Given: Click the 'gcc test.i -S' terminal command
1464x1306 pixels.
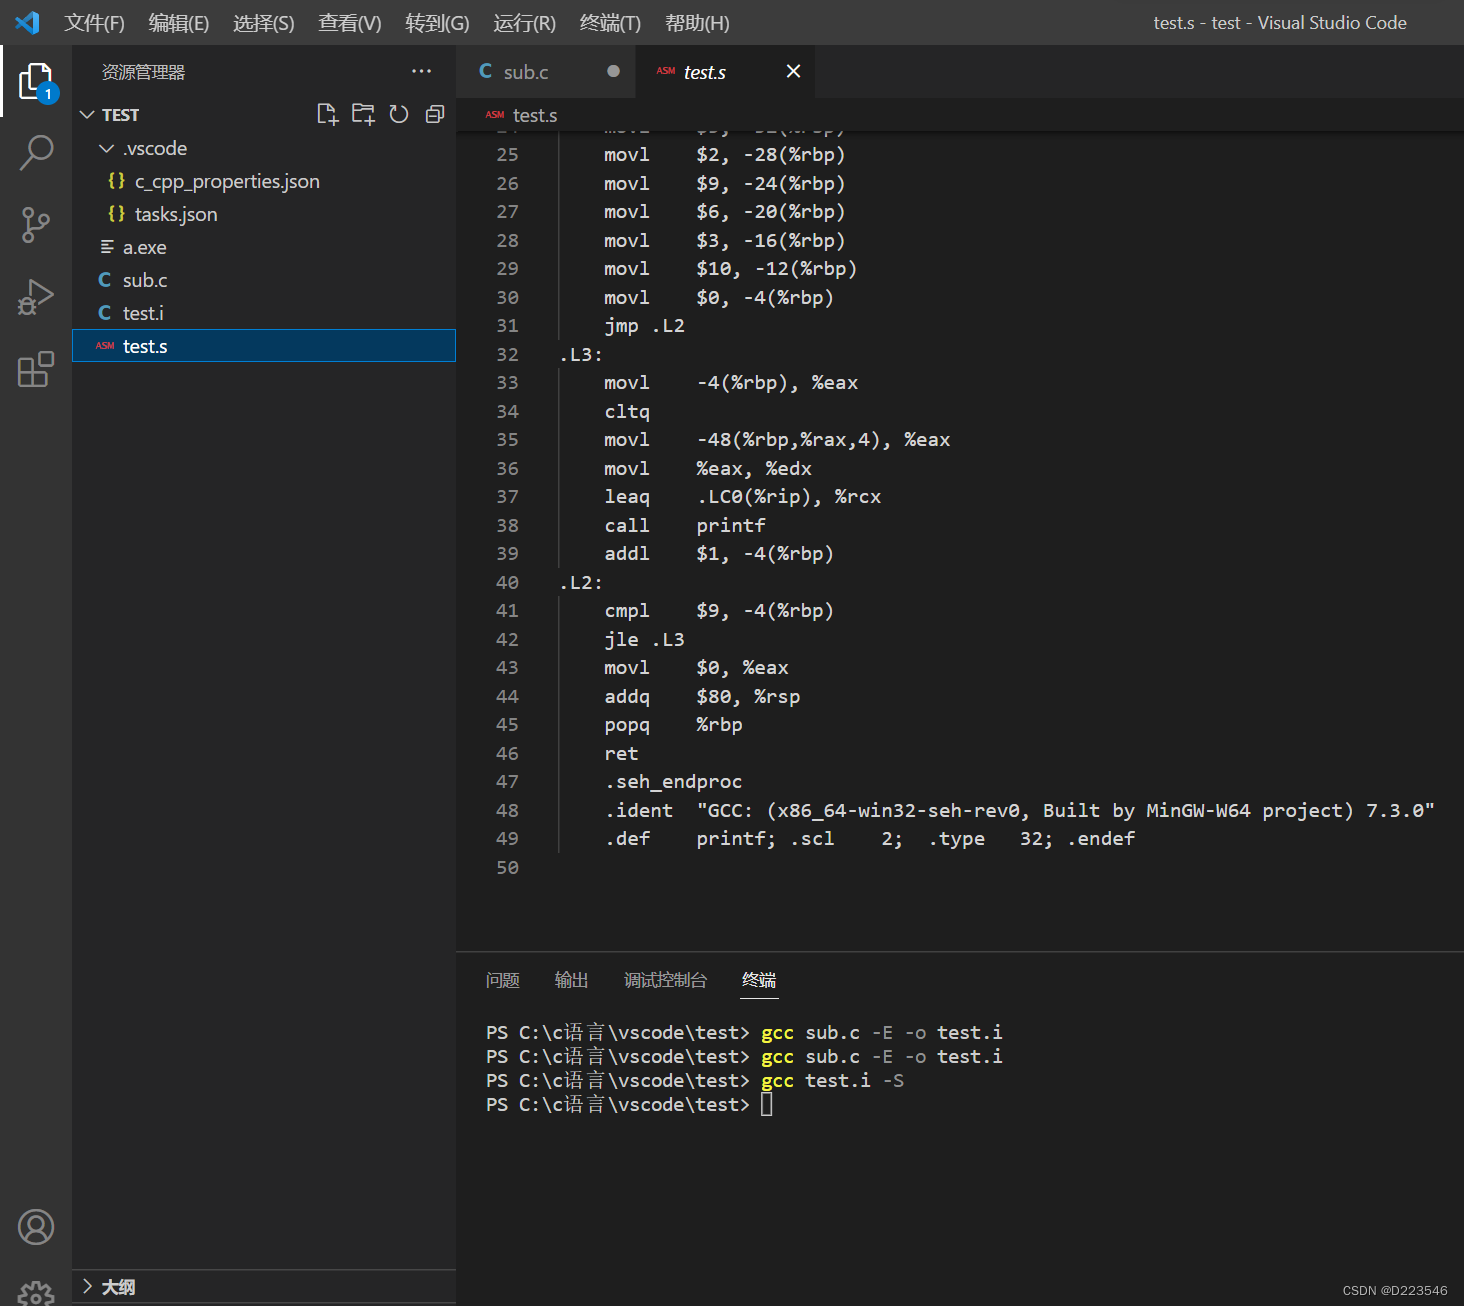Looking at the screenshot, I should tap(832, 1080).
